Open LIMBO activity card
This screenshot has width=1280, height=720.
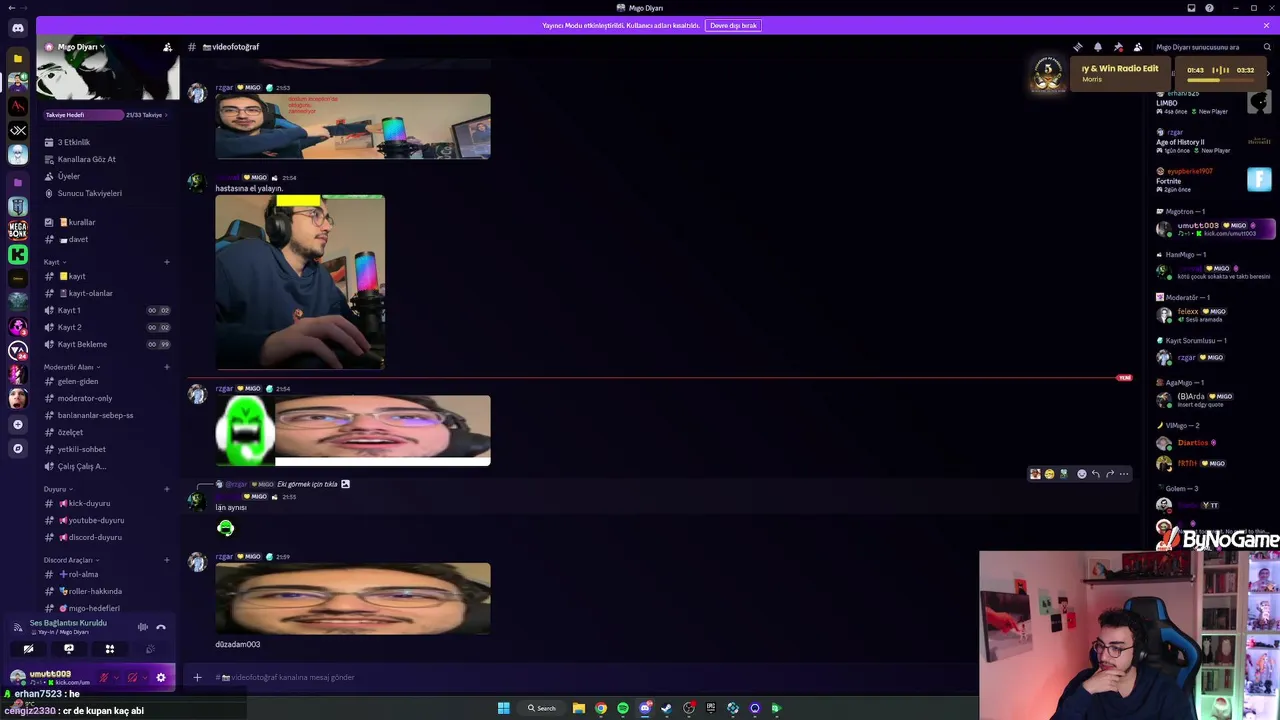(x=1214, y=102)
